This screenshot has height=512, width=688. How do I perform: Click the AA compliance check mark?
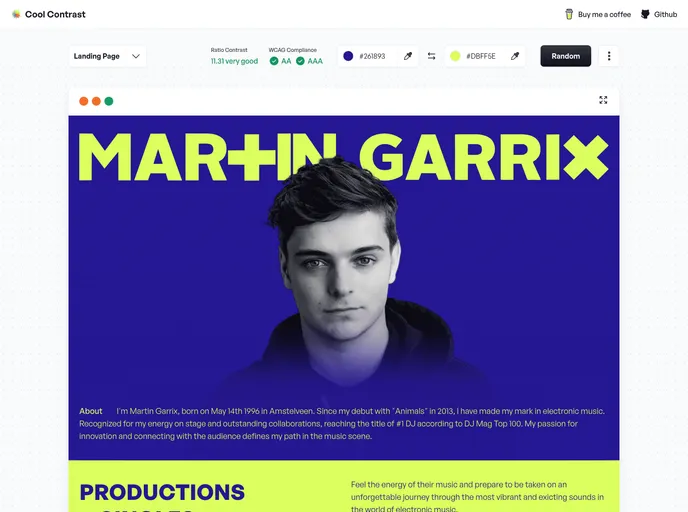point(274,61)
